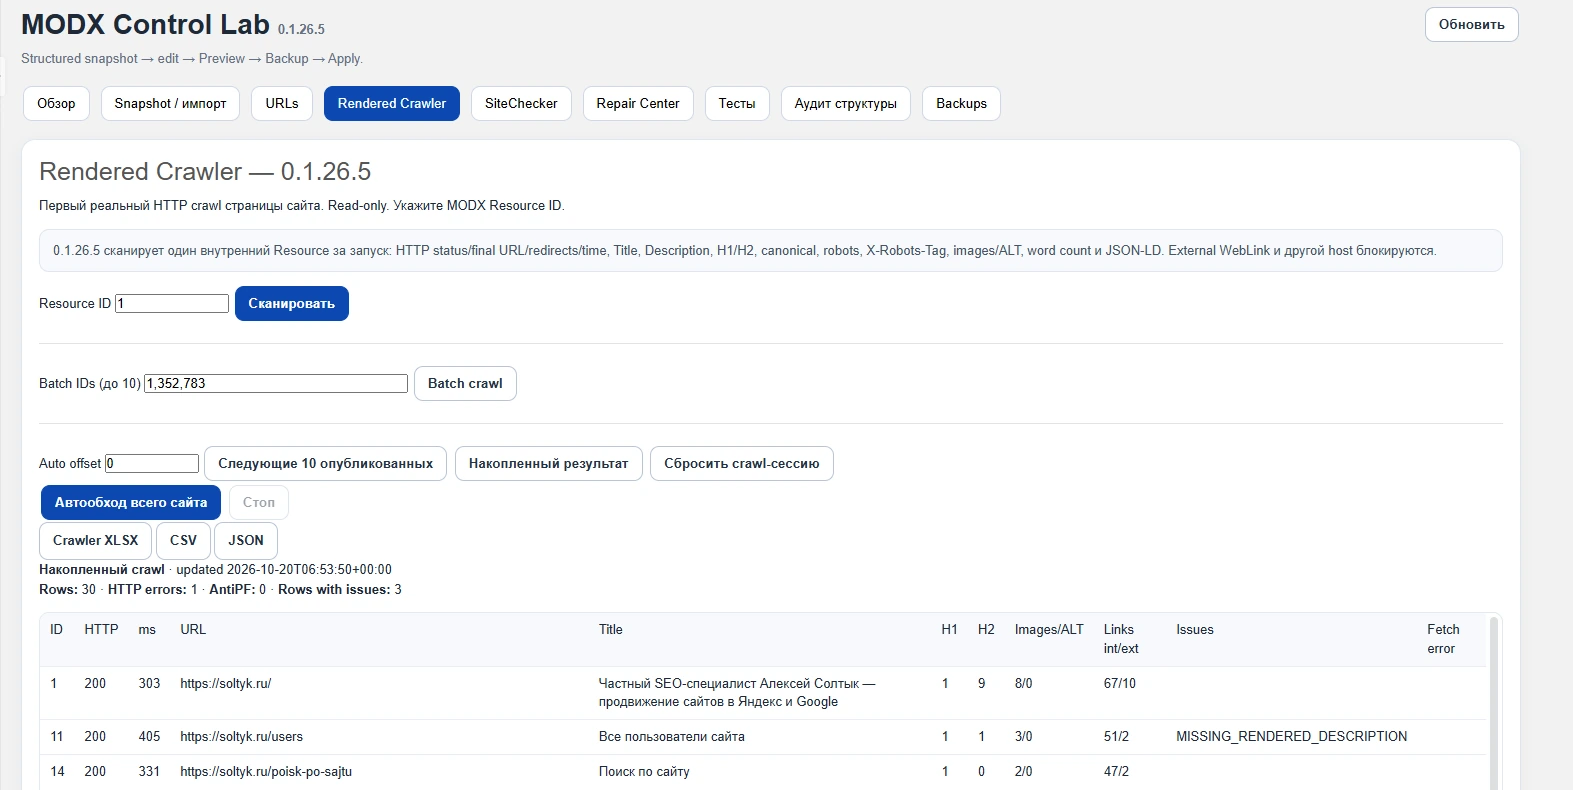Viewport: 1573px width, 790px height.
Task: Open the URLs tab
Action: pos(282,103)
